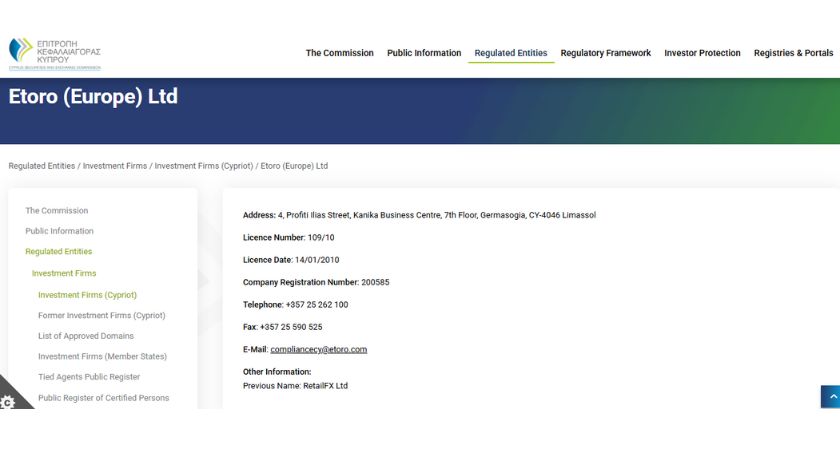Open Public Register of Certified Persons
Viewport: 840px width, 473px height.
[x=103, y=397]
